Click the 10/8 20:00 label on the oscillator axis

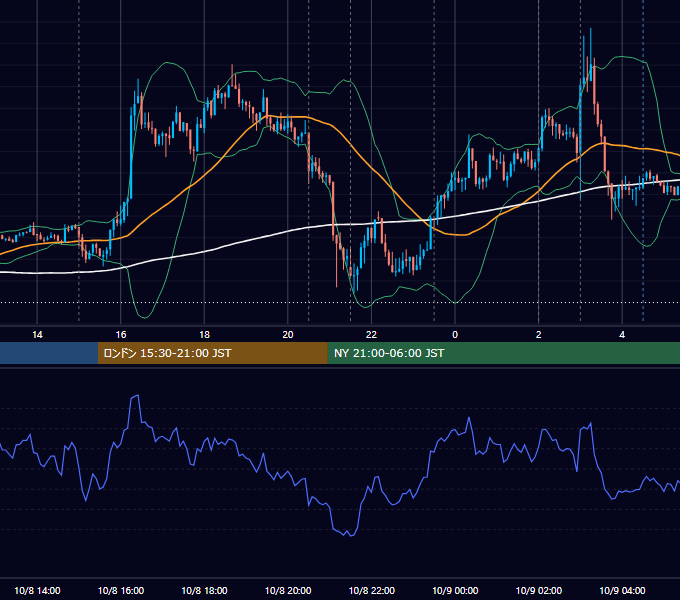[288, 590]
